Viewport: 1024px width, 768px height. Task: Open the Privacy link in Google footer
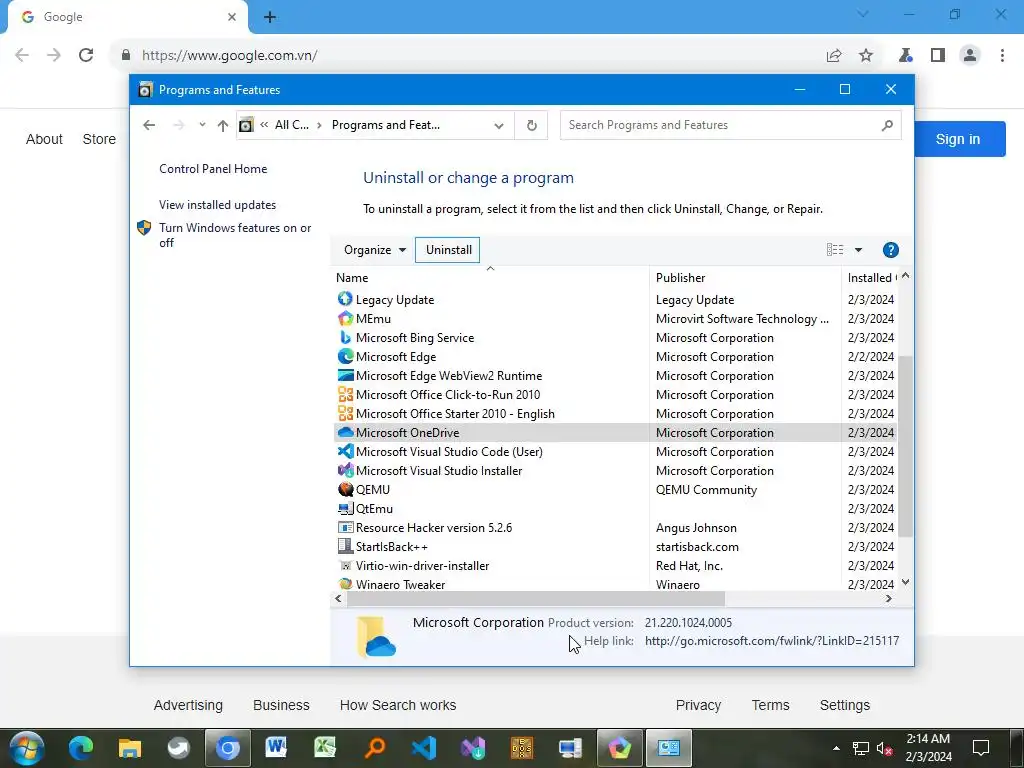pos(698,705)
